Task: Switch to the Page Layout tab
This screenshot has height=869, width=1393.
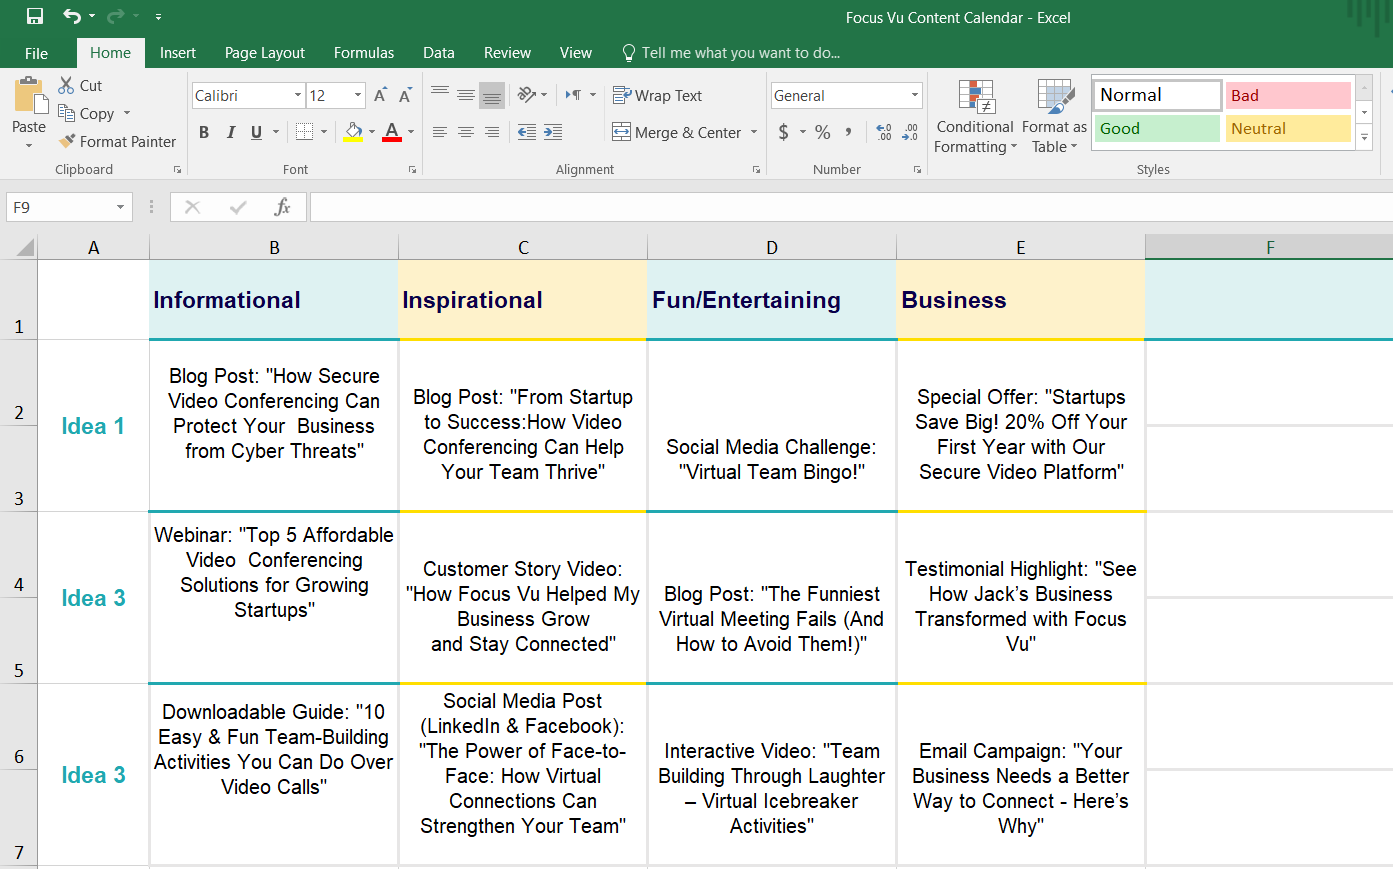Action: coord(265,53)
